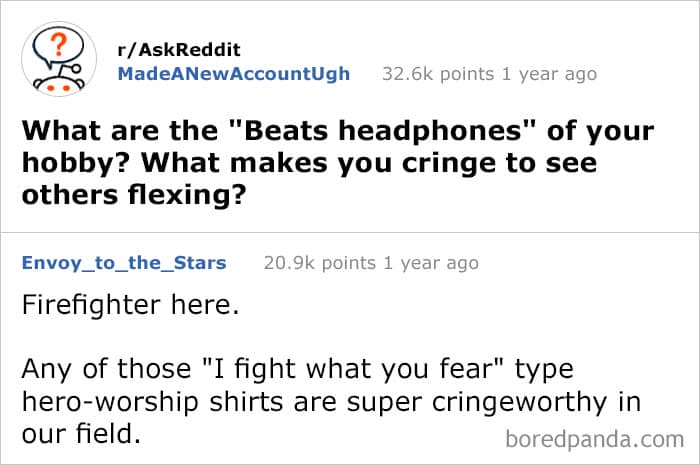Open MadeANewAccountUgh's user profile
Screen dimensions: 700x465
[234, 74]
